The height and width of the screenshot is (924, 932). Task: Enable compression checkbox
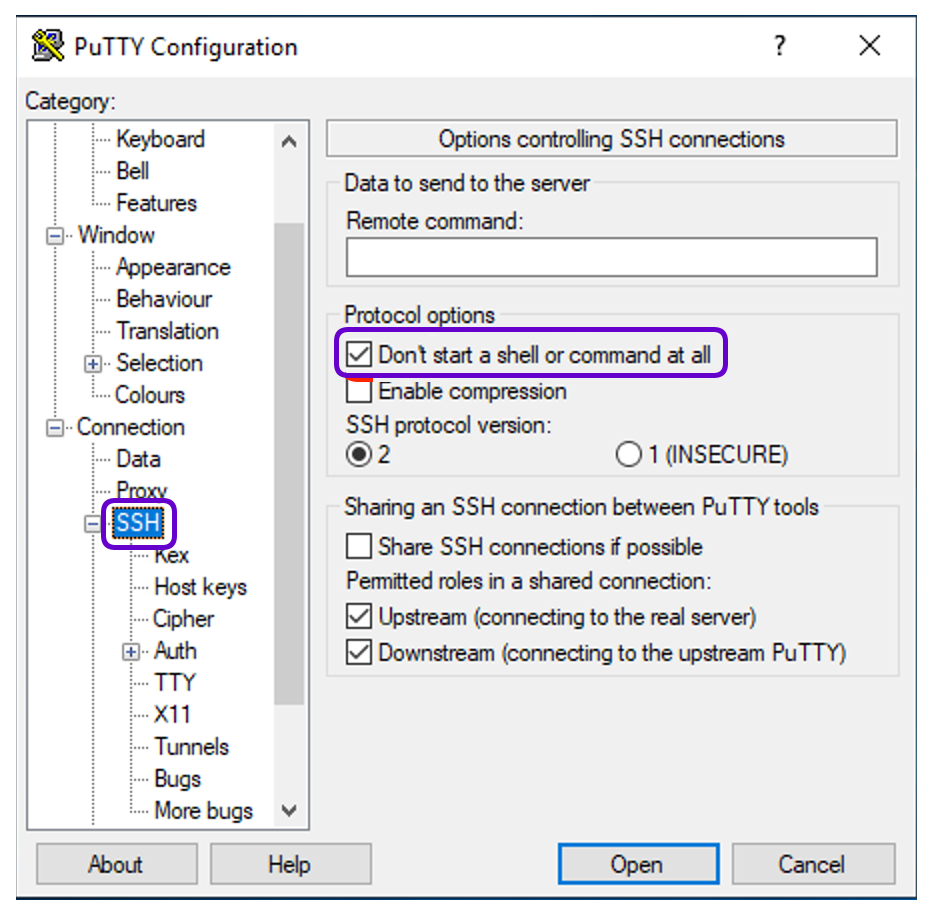[358, 390]
